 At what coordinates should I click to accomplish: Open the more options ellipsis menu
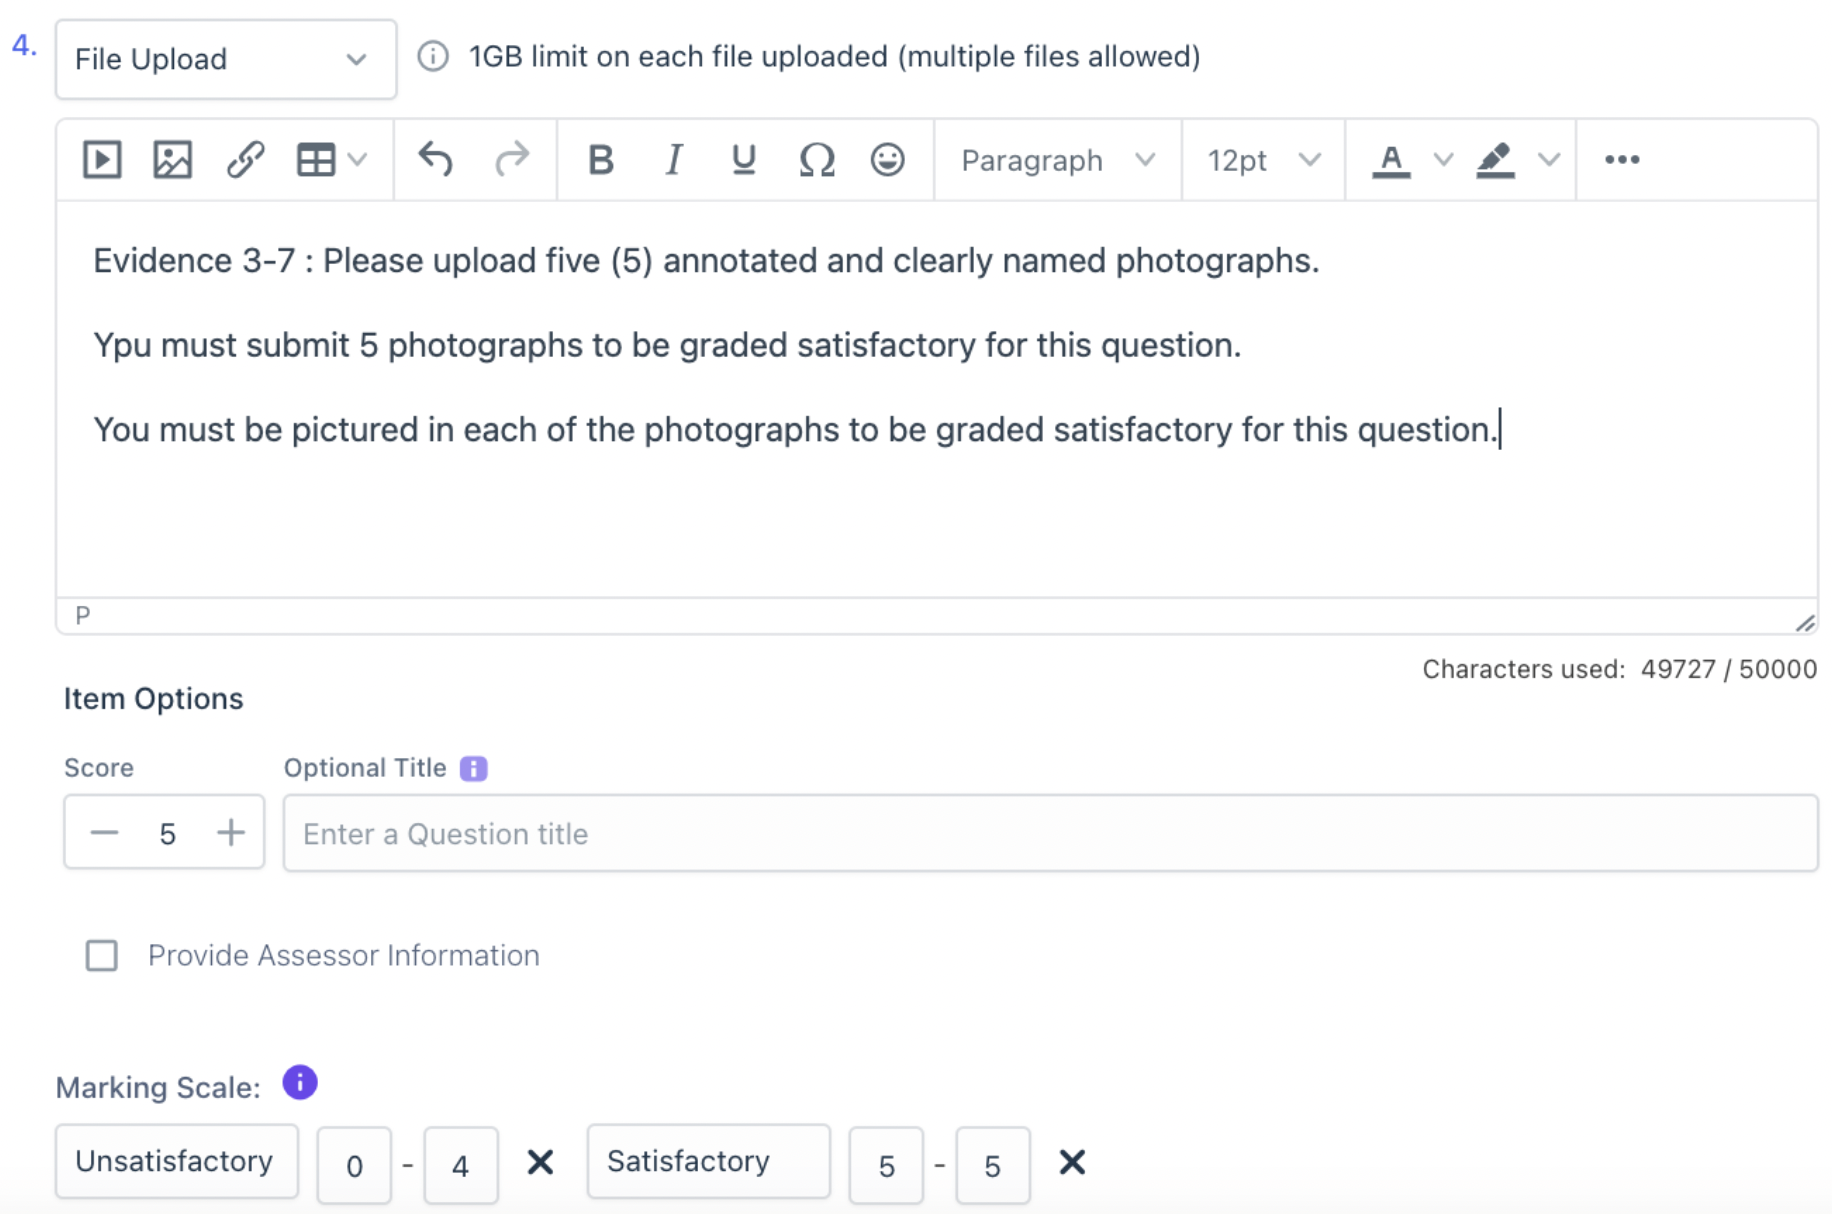pyautogui.click(x=1622, y=160)
